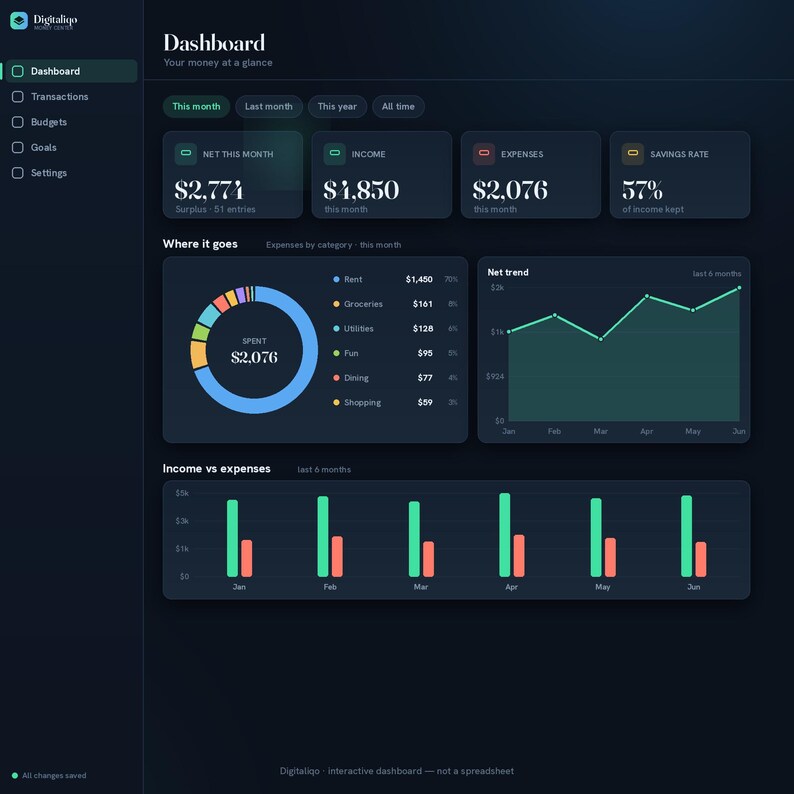
Task: Switch to the All time filter
Action: (399, 106)
